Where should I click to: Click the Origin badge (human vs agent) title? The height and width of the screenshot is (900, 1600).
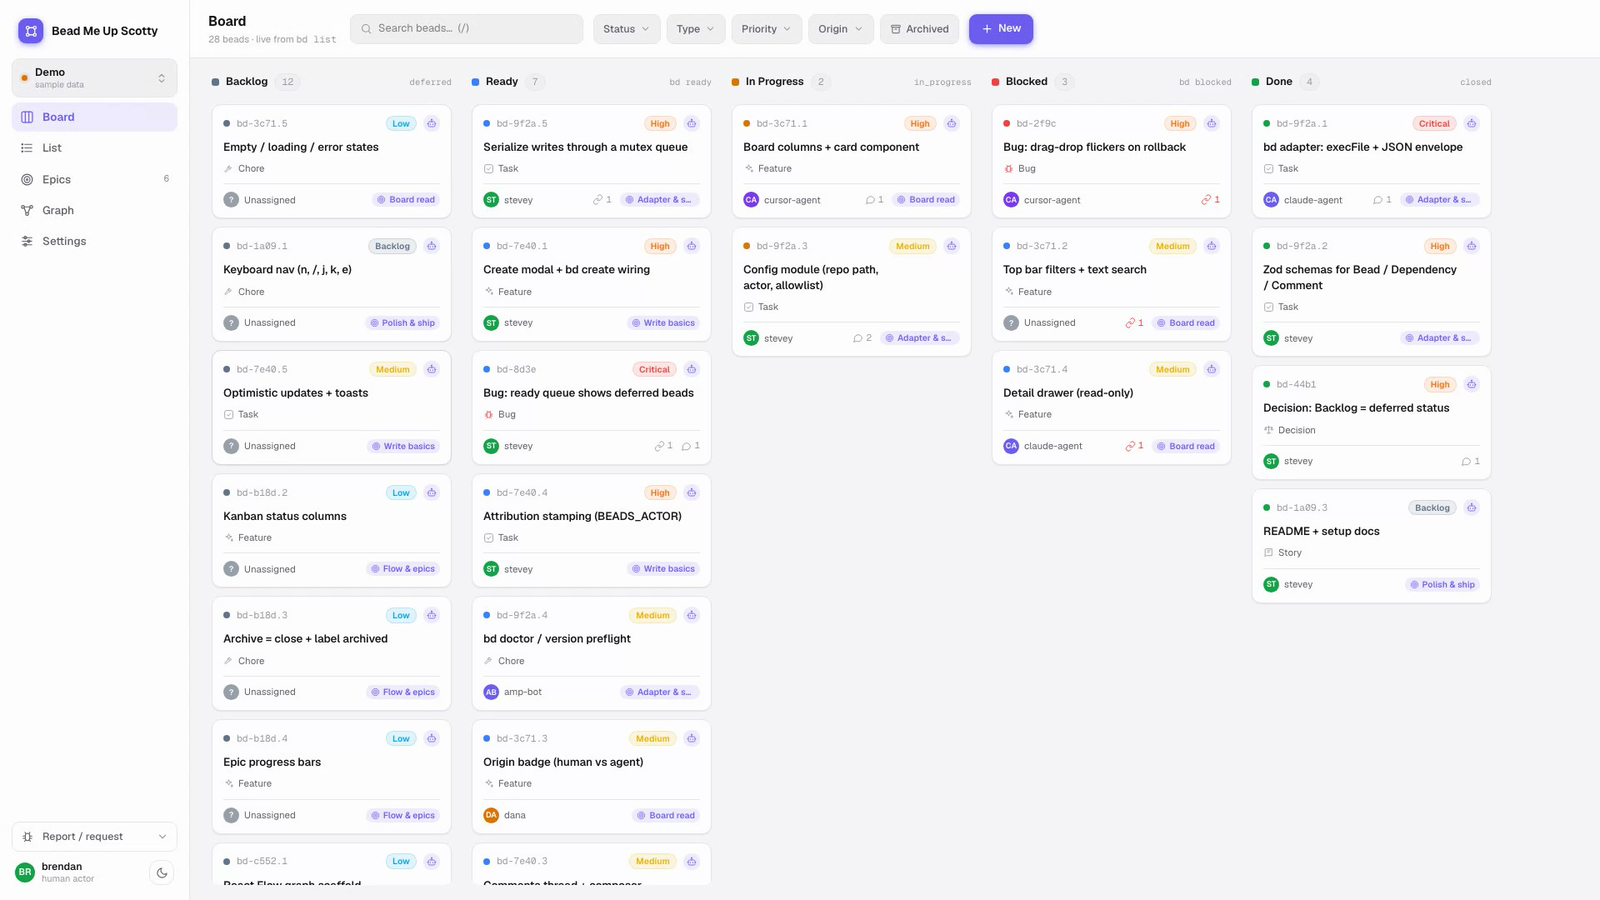(563, 762)
